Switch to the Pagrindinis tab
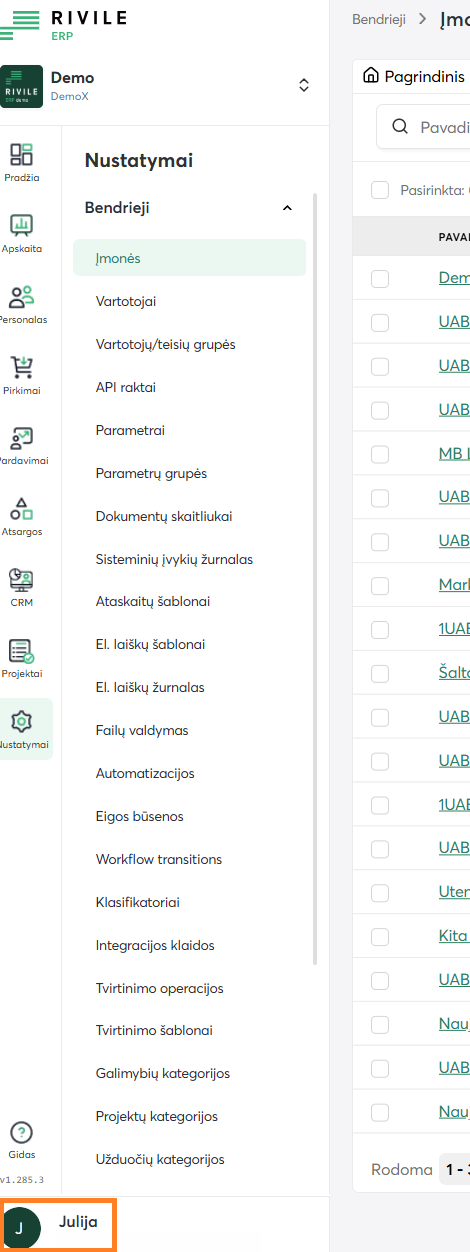 [414, 76]
